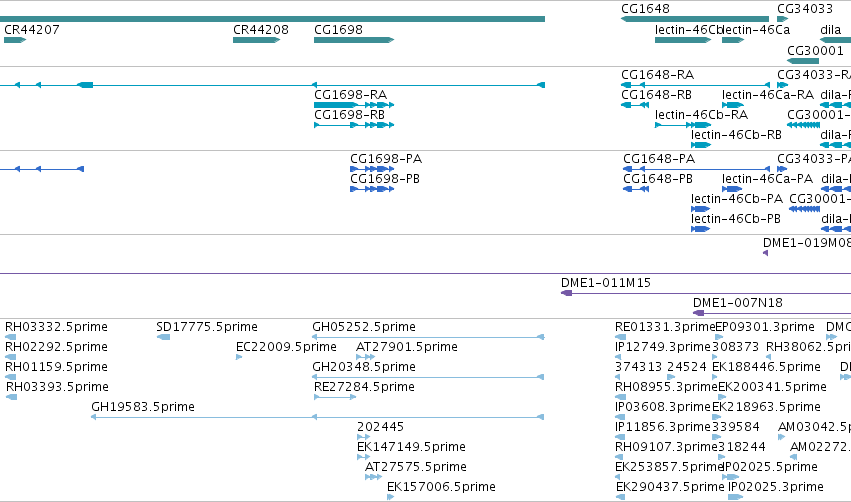Click the lectin-46Cb-RA transcript label
Viewport: 851px width, 502px height.
[701, 115]
